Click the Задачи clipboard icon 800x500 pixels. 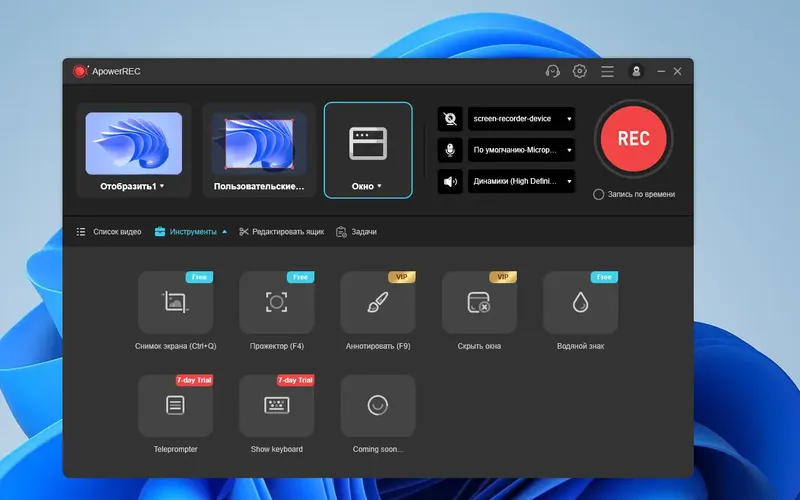click(341, 232)
